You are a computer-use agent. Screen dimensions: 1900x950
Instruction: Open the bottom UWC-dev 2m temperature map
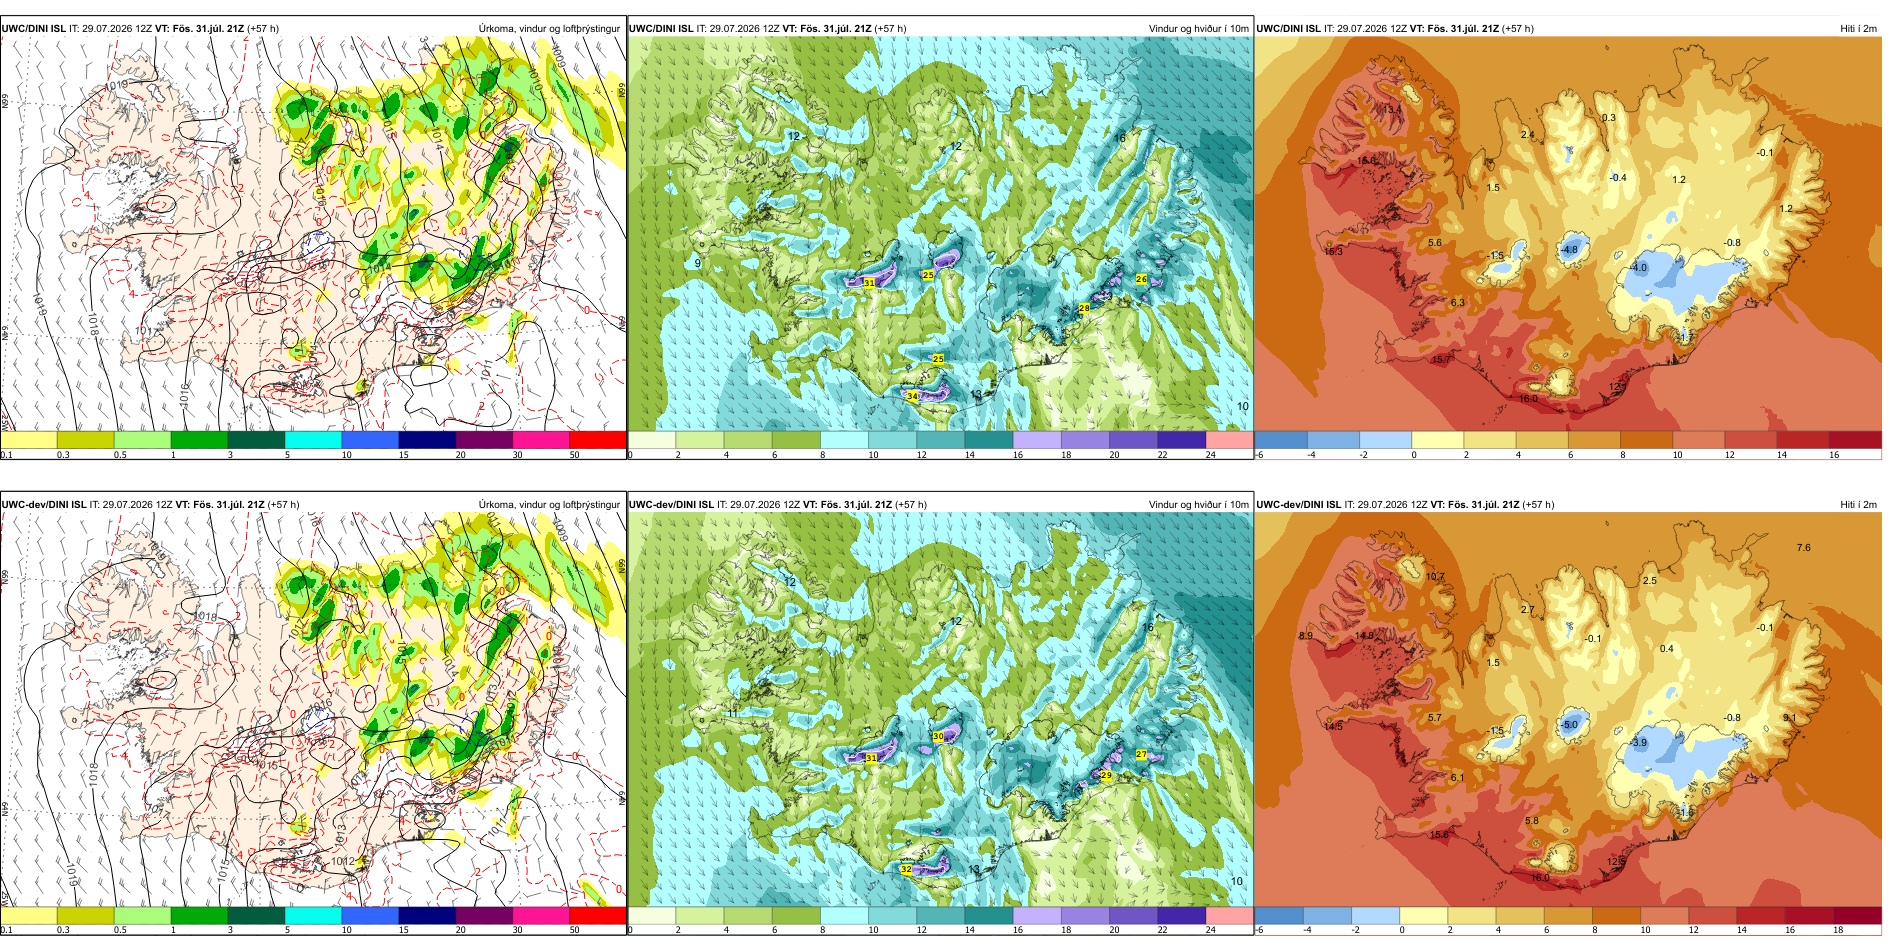pyautogui.click(x=1568, y=714)
